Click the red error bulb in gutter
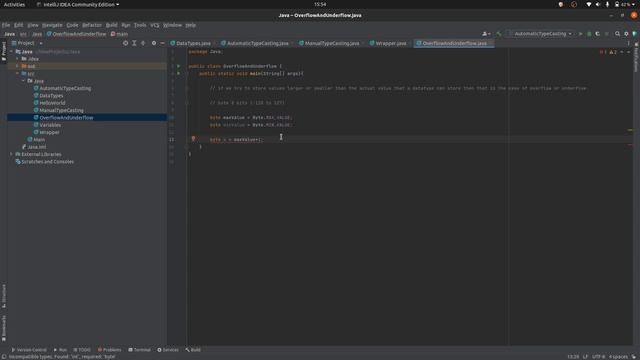The height and width of the screenshot is (360, 640). pyautogui.click(x=193, y=139)
